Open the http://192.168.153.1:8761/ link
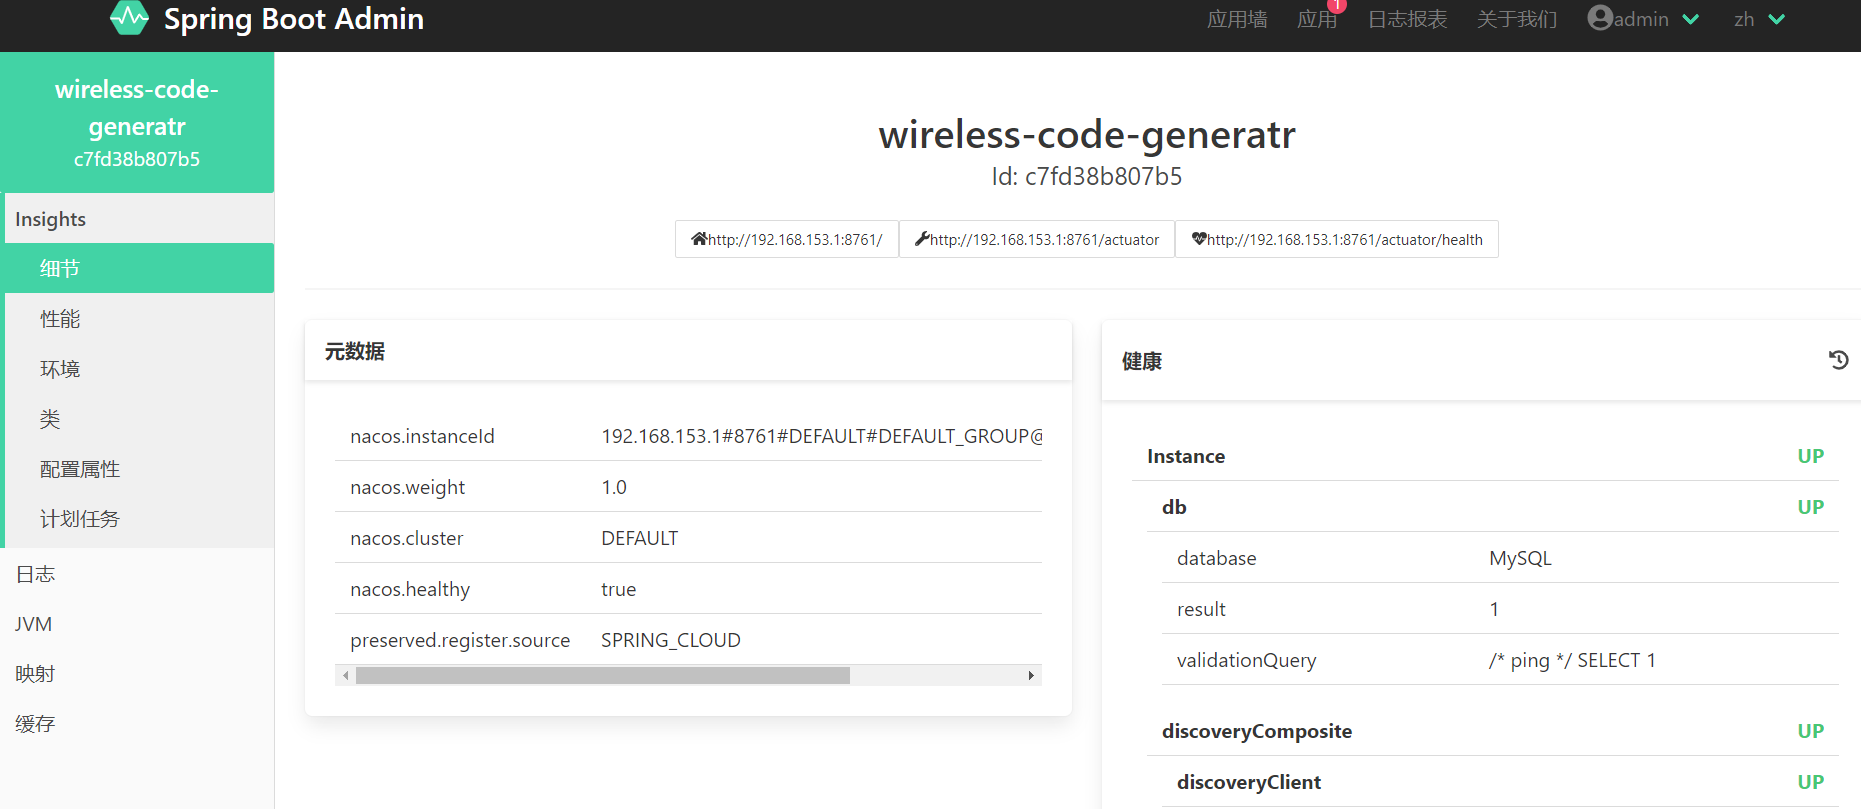 click(787, 239)
